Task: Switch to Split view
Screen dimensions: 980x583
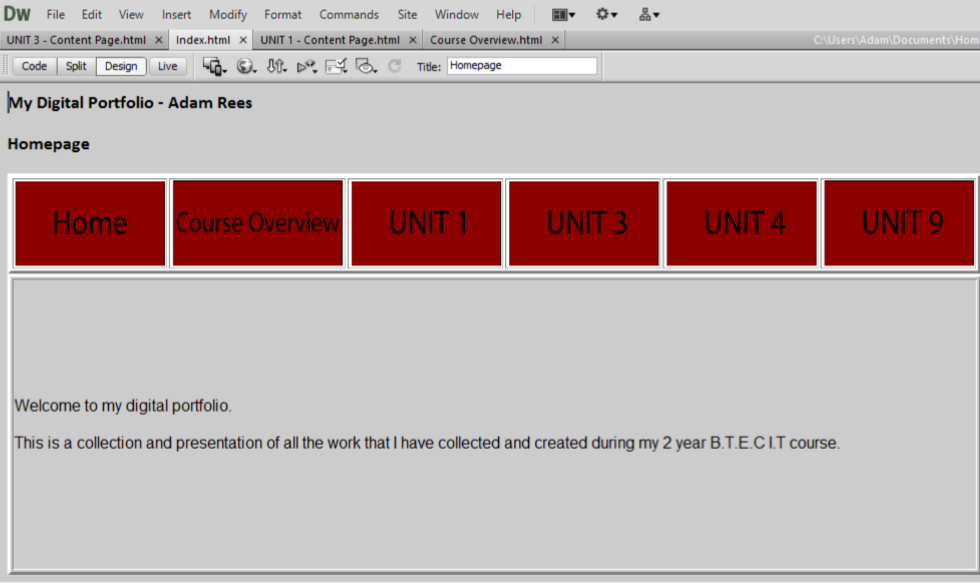Action: 76,66
